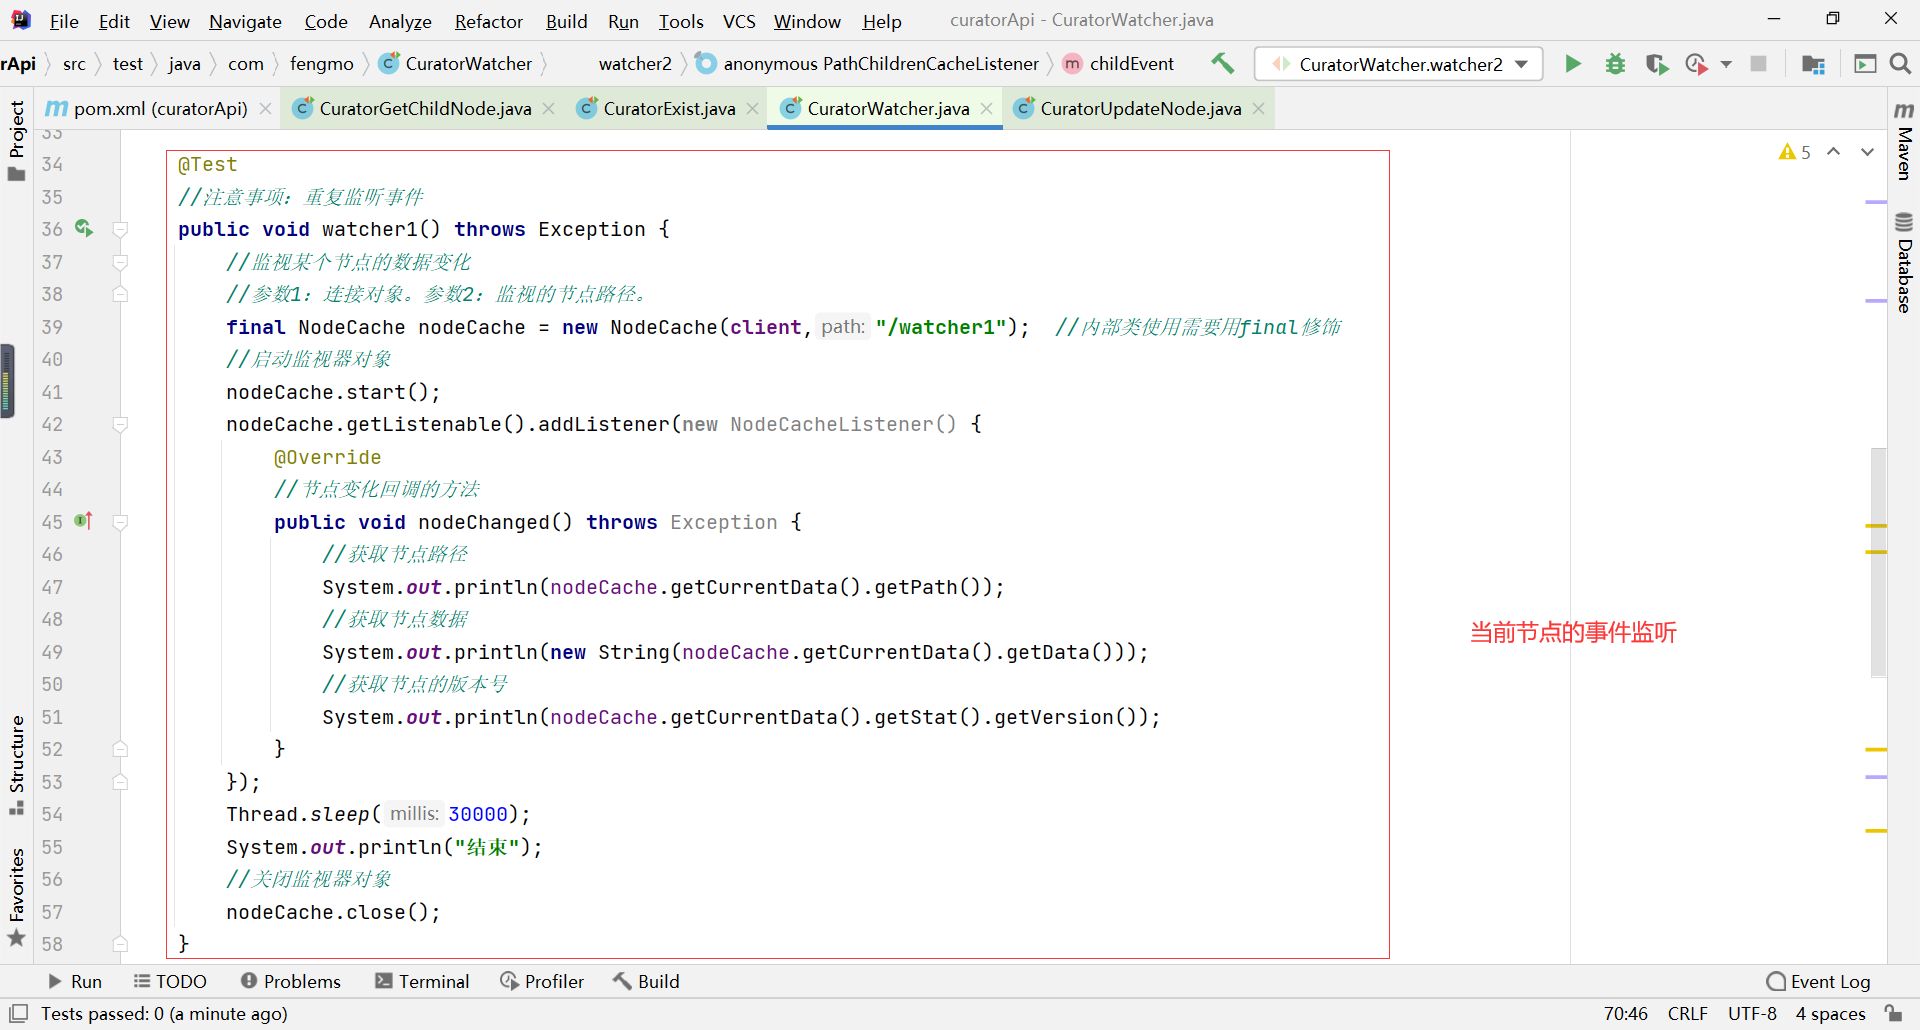The image size is (1920, 1030).
Task: Click the Stop square icon
Action: click(1758, 64)
